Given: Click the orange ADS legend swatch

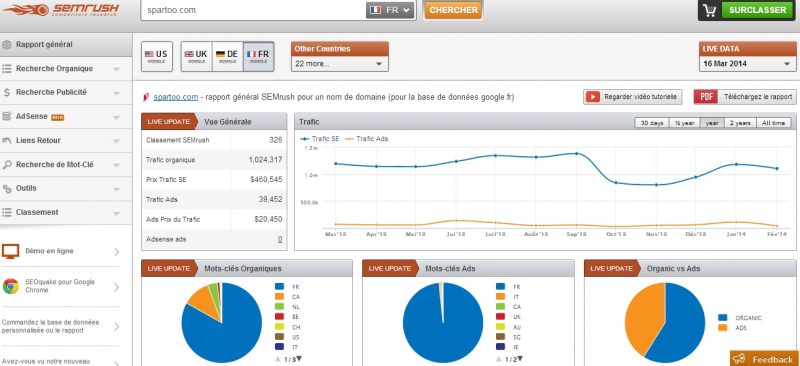Looking at the screenshot, I should 722,328.
